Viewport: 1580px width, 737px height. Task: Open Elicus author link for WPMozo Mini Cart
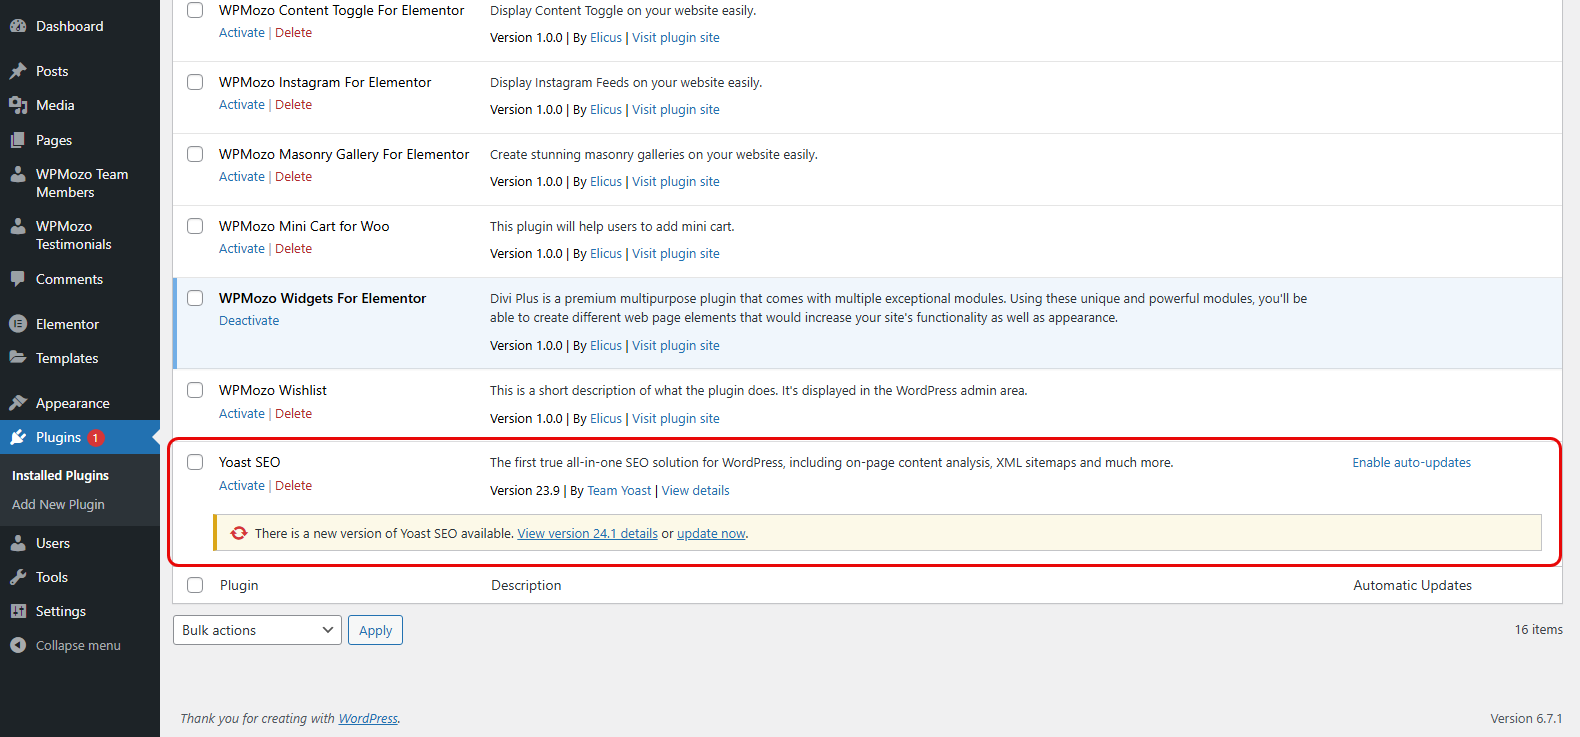click(x=605, y=253)
